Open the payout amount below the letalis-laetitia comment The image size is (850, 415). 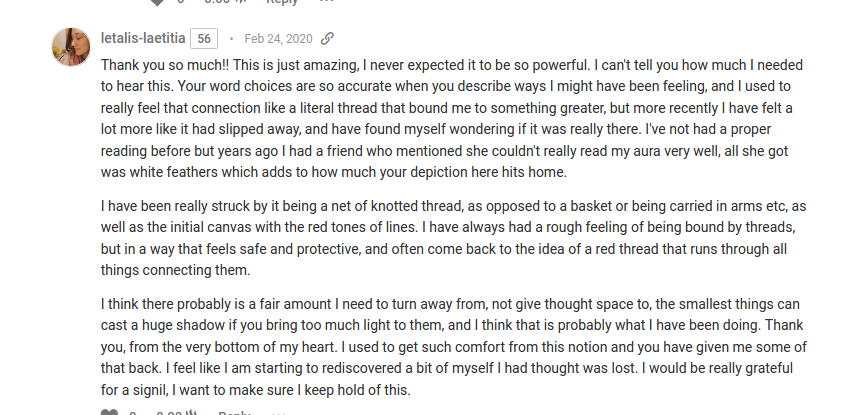[176, 413]
